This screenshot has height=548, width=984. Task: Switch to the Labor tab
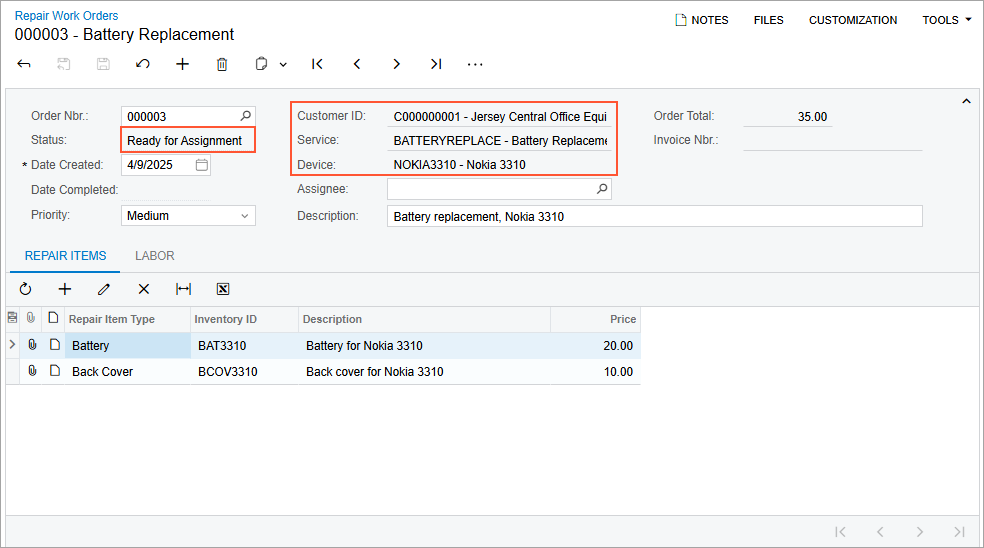point(155,256)
